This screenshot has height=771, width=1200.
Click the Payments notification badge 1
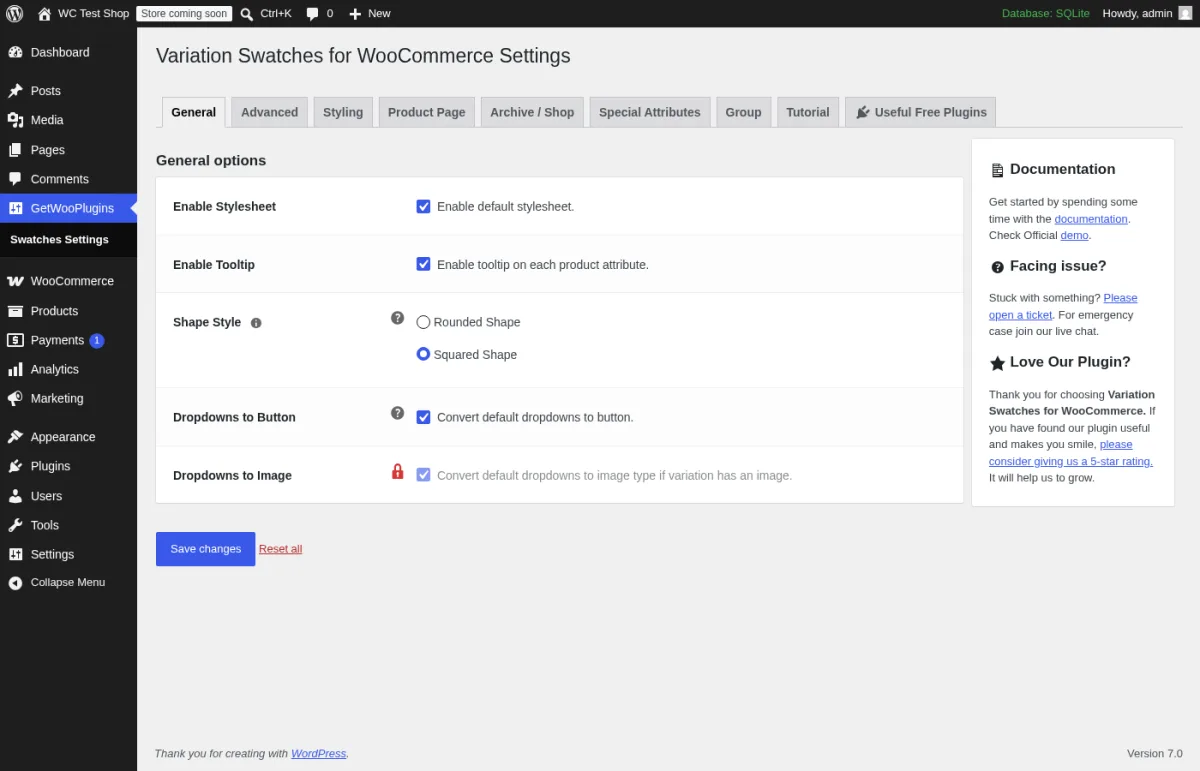coord(97,341)
